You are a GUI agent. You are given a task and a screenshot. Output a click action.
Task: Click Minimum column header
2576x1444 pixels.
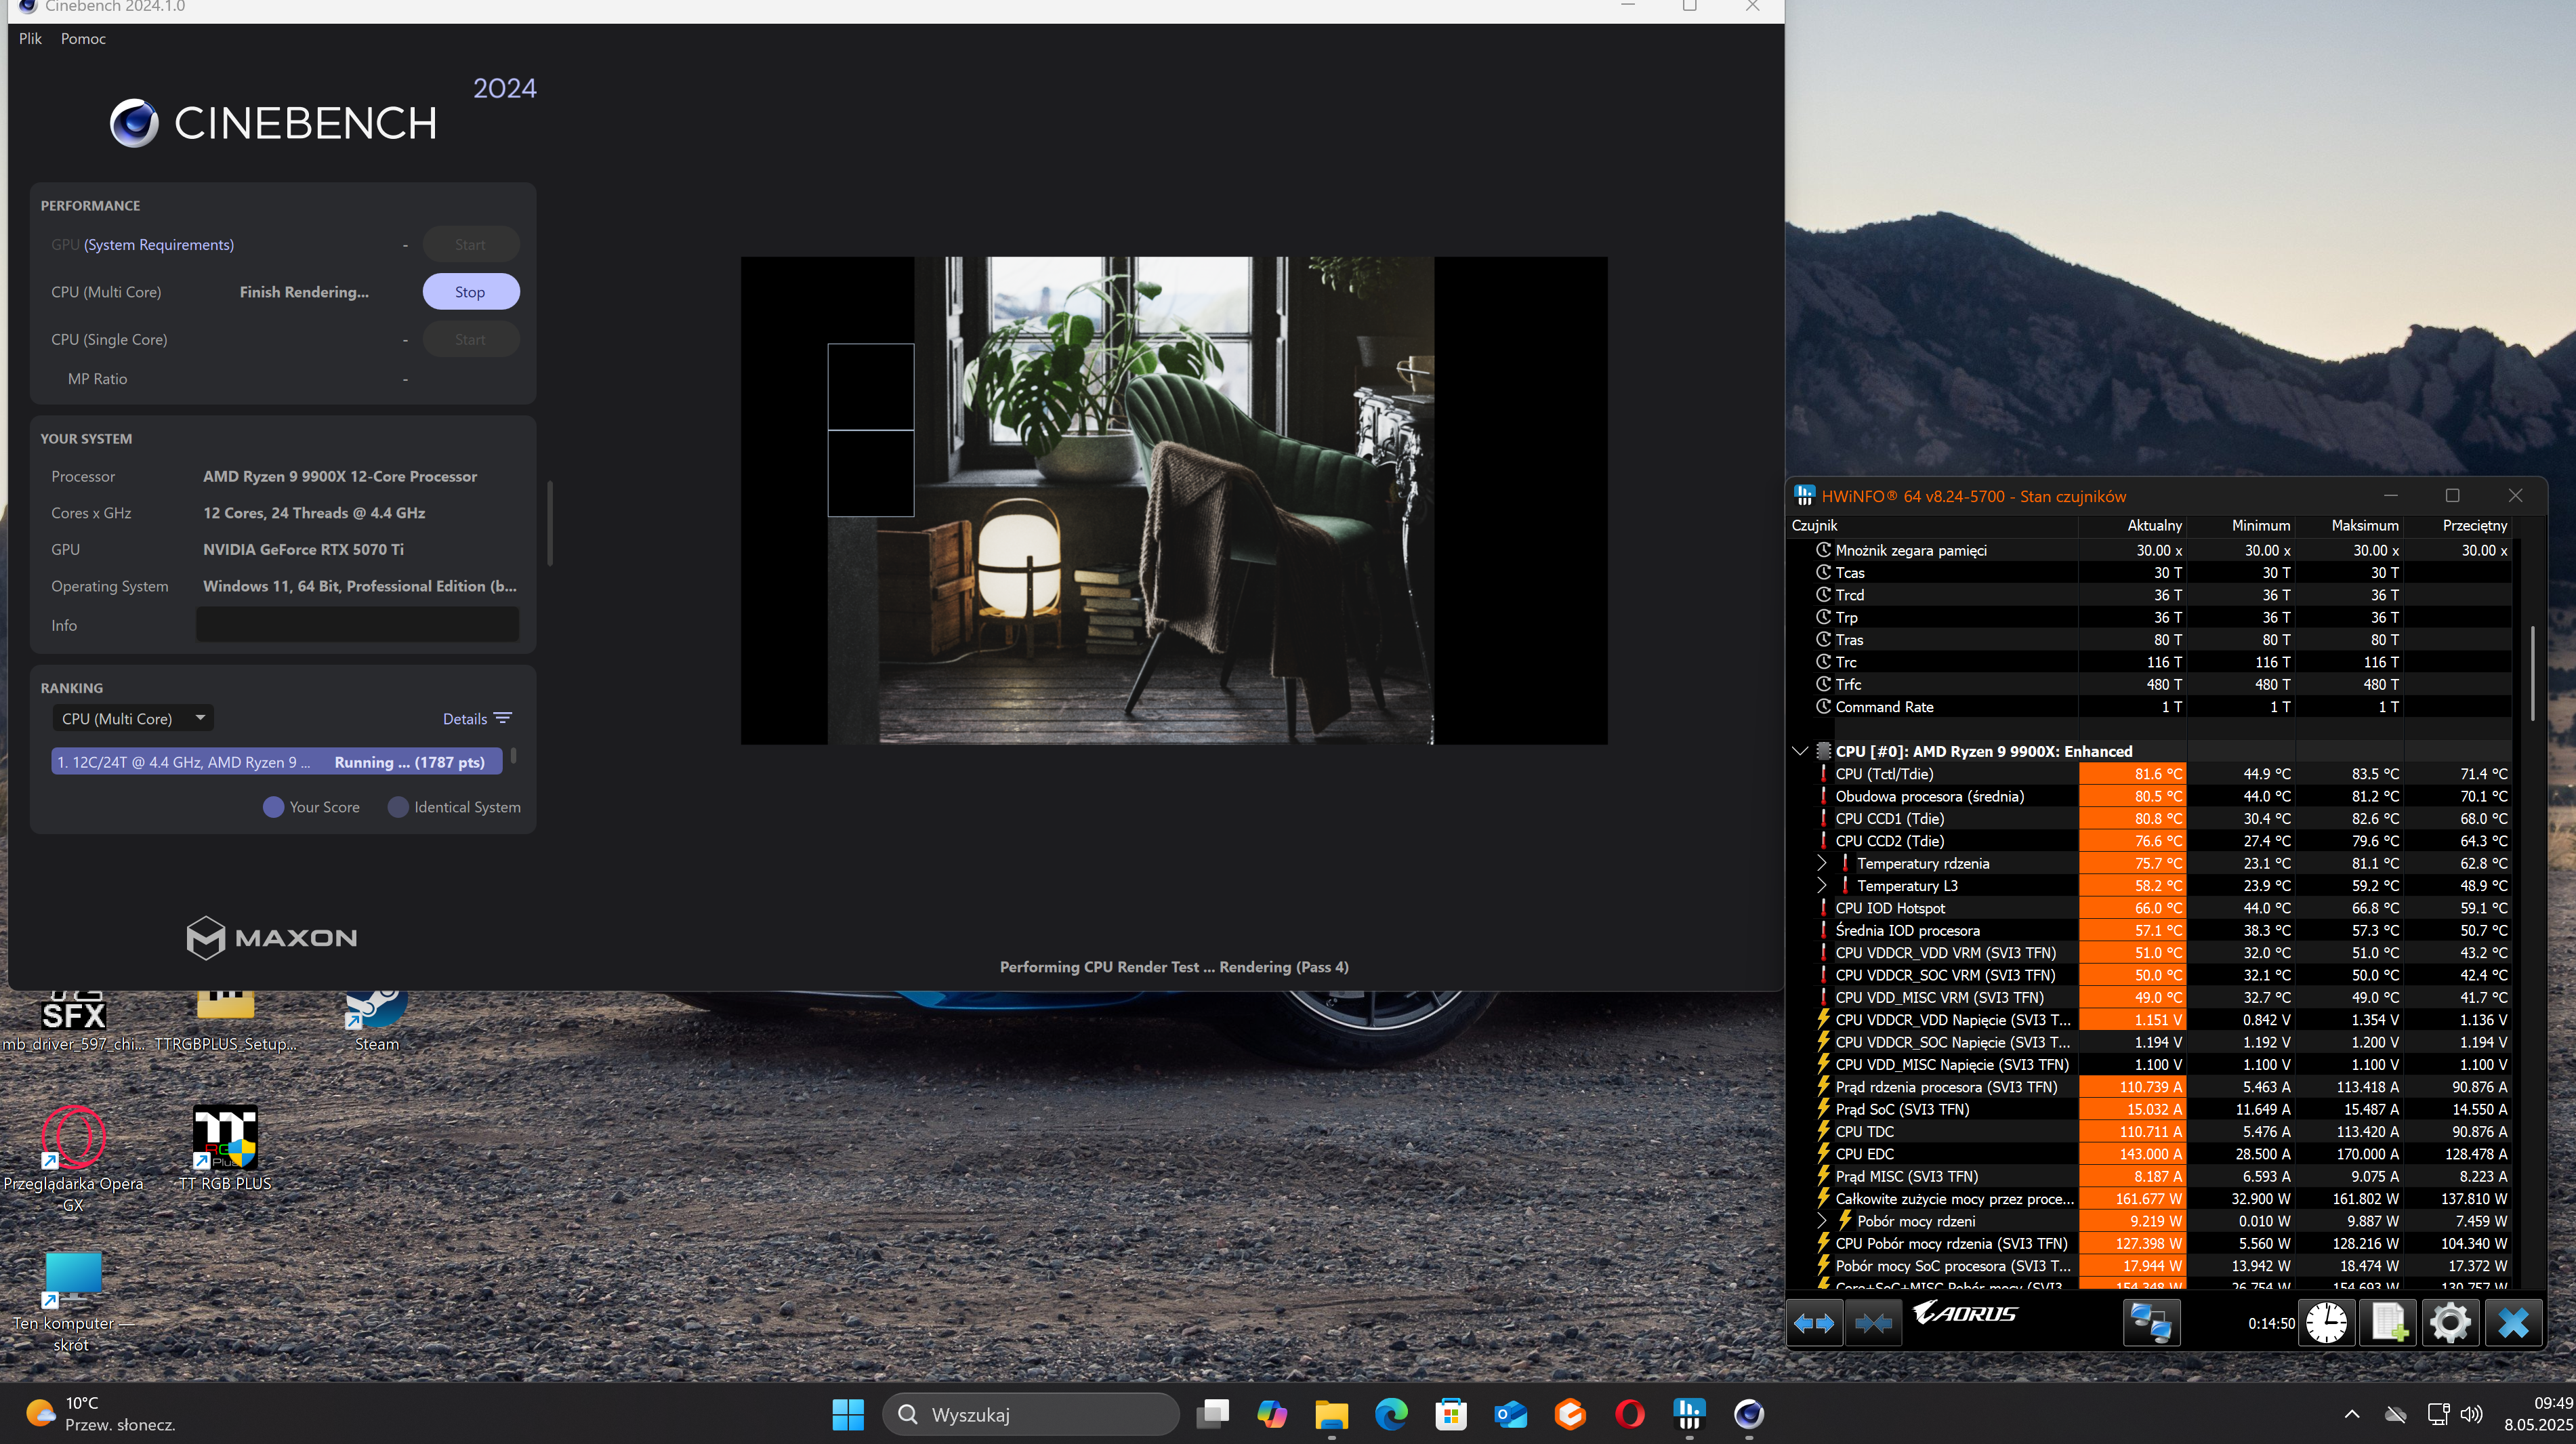2241,525
